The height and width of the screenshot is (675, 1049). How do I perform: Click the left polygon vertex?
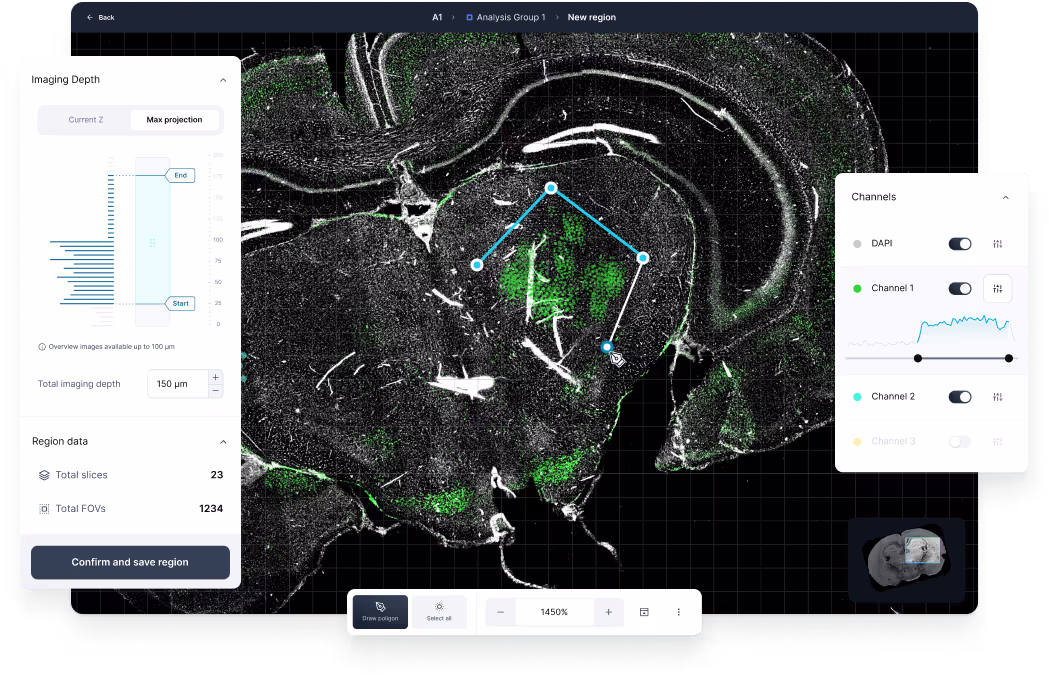click(x=477, y=266)
